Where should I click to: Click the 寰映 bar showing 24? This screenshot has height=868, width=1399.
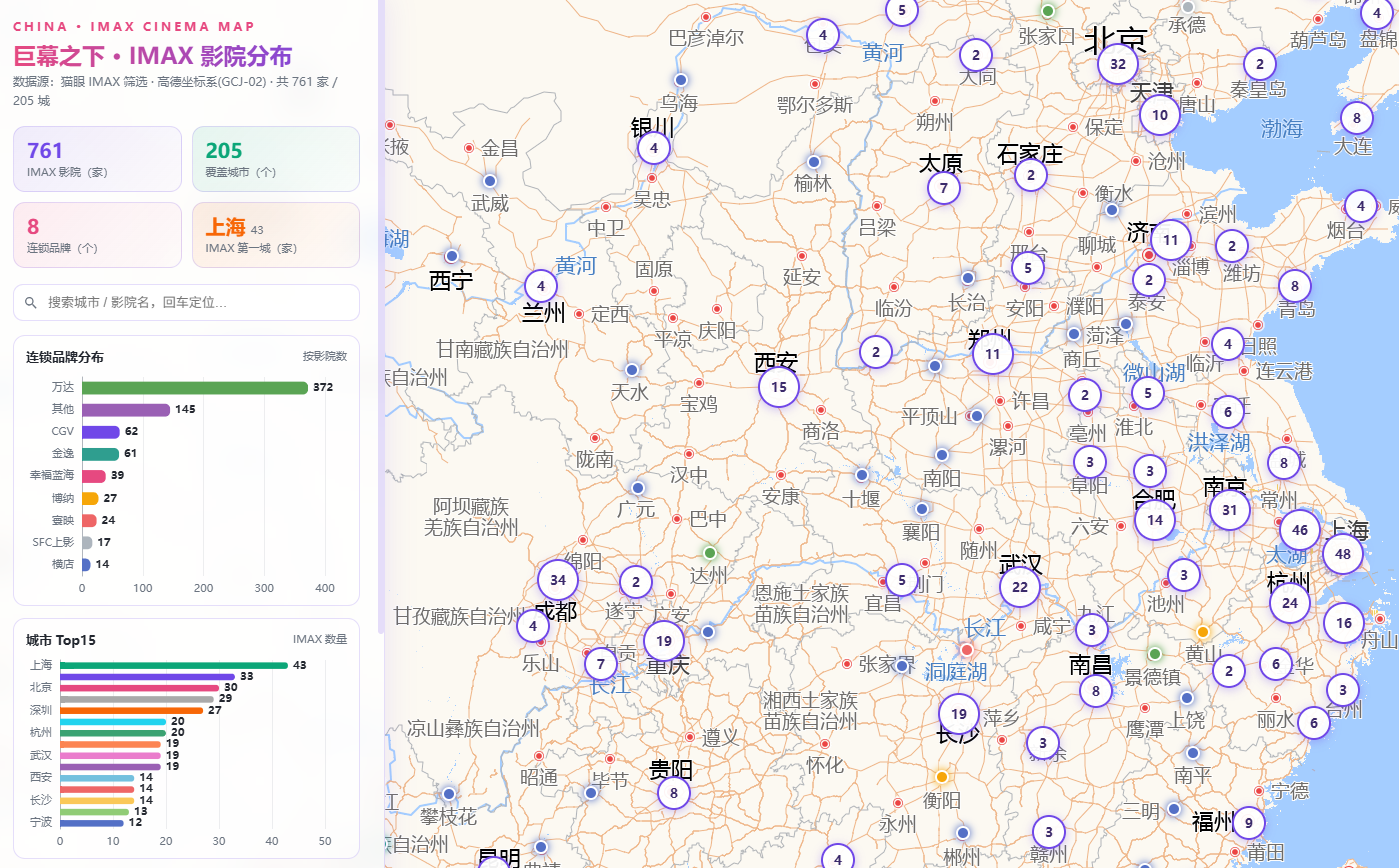89,520
